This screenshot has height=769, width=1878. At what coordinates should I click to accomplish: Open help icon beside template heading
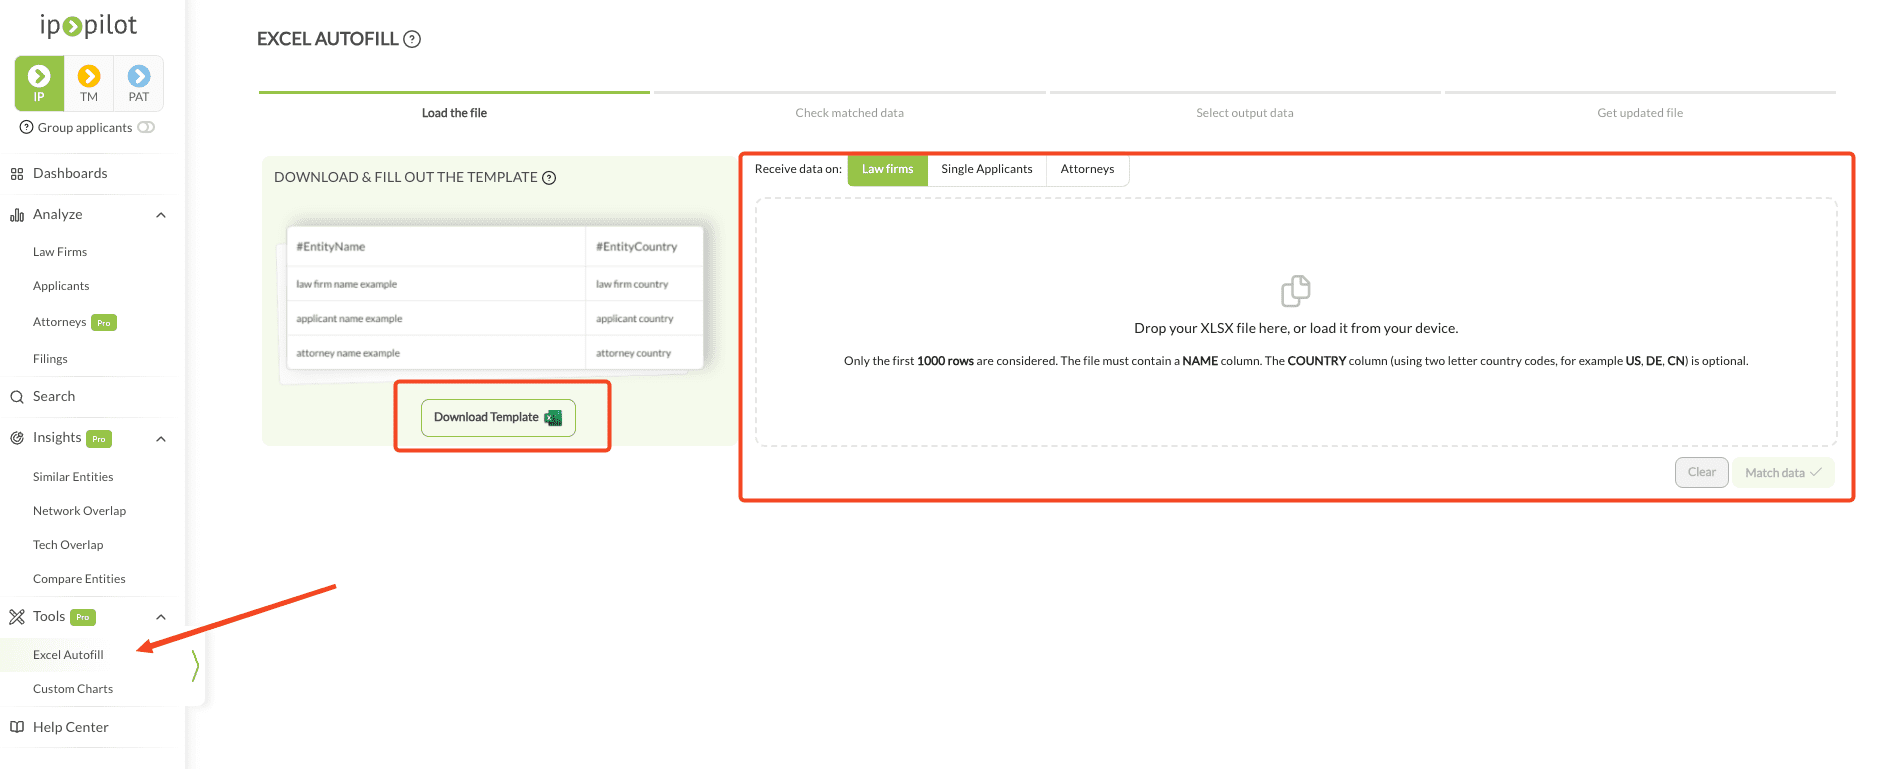point(549,178)
